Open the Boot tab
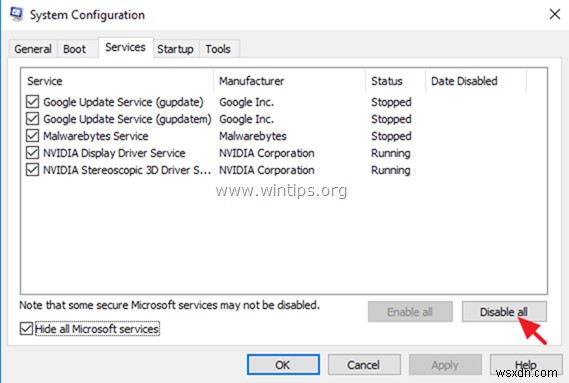The height and width of the screenshot is (383, 569). click(74, 49)
